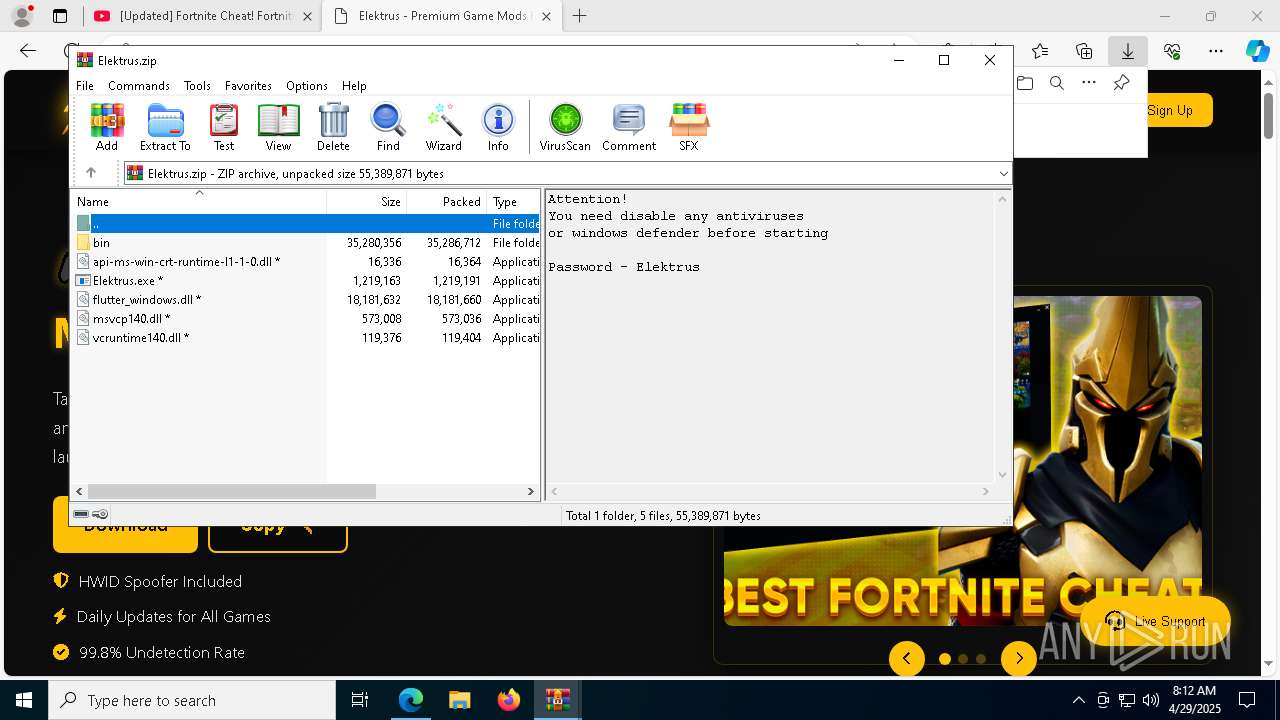The image size is (1280, 720).
Task: Open the Commands menu
Action: point(139,86)
